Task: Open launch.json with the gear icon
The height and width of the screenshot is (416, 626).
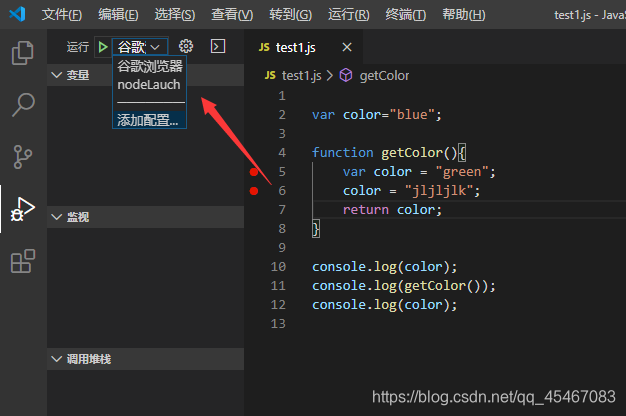Action: pos(186,46)
